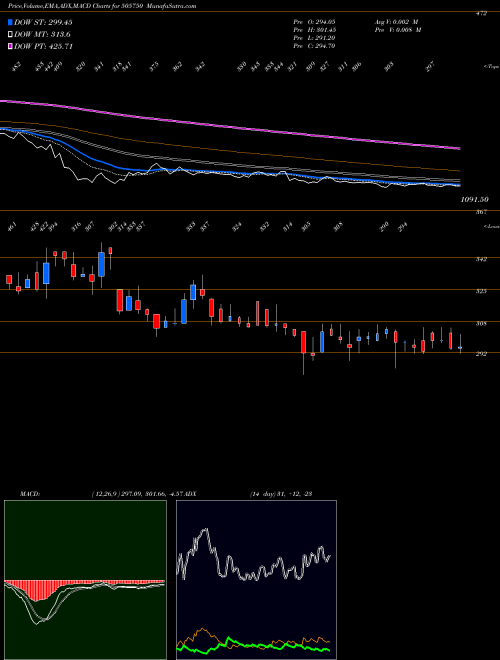
Task: Click the 292 price axis label
Action: [481, 354]
